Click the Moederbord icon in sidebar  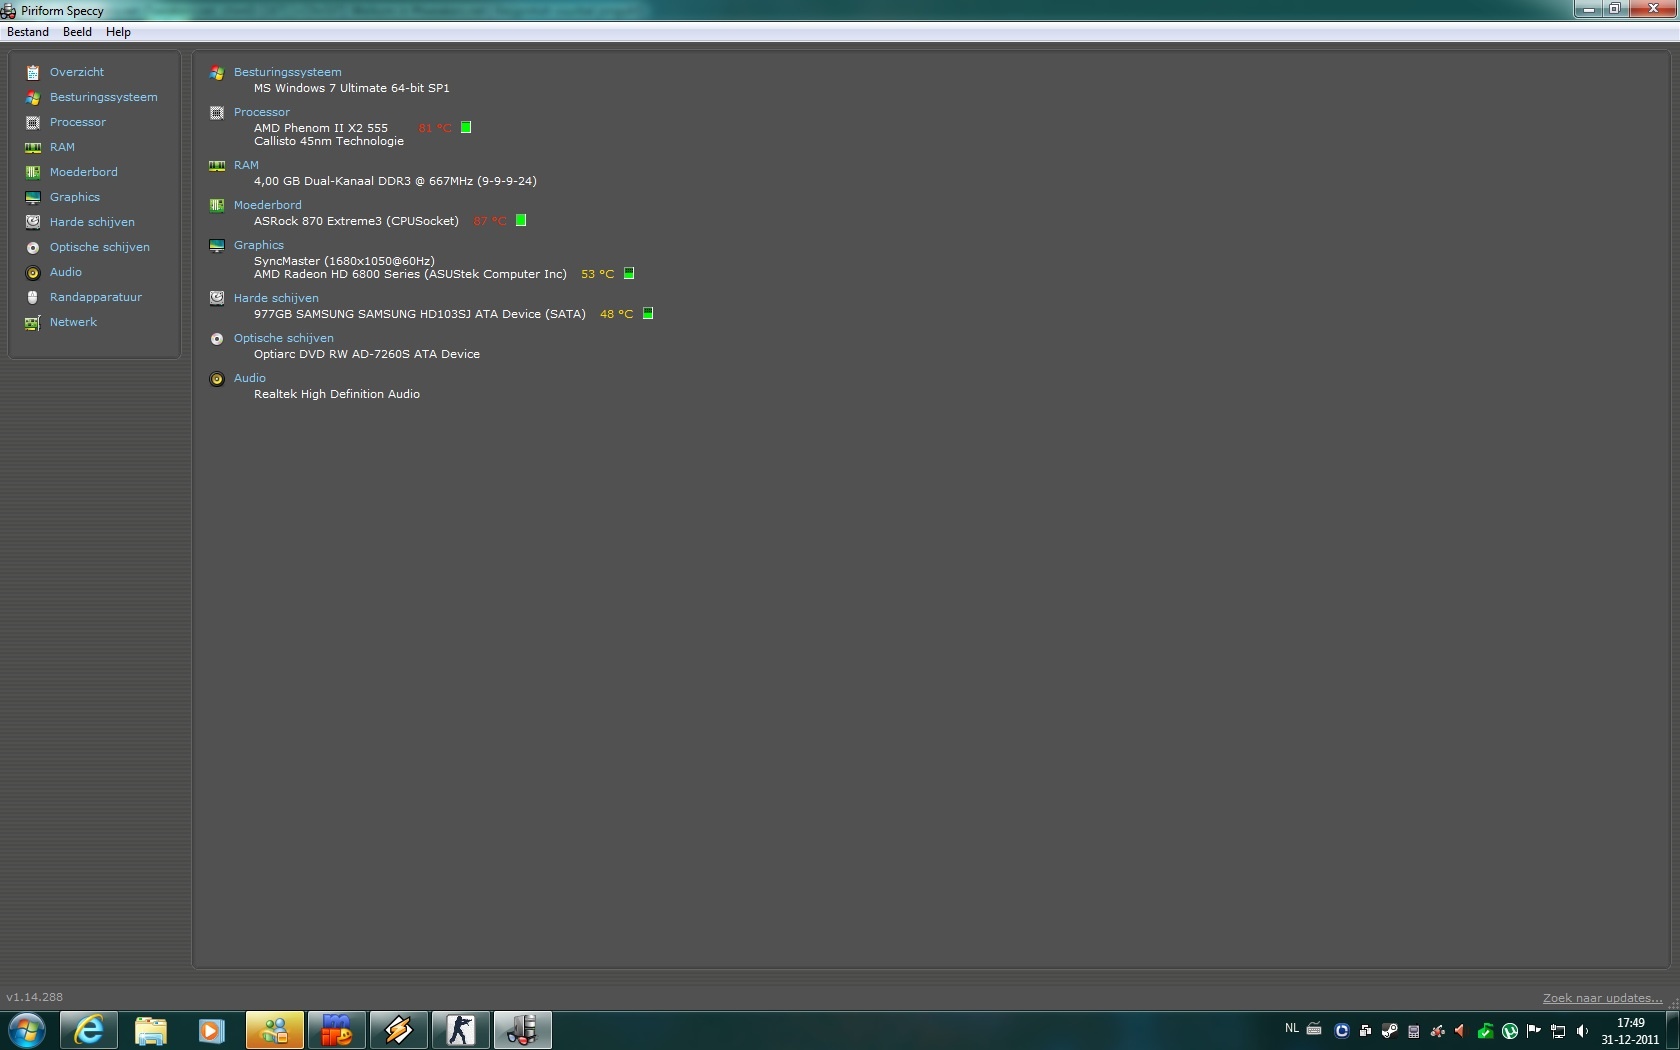coord(33,172)
